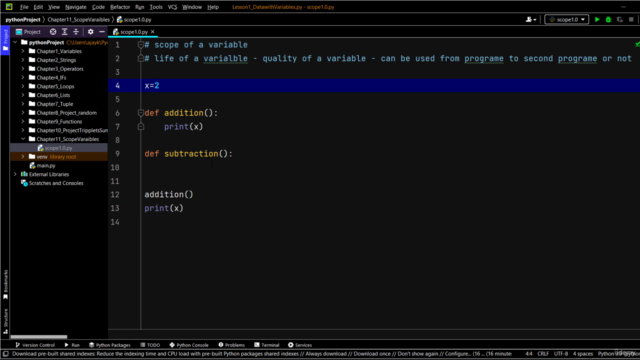
Task: Close the scope1.0.py editor tab
Action: click(x=153, y=31)
